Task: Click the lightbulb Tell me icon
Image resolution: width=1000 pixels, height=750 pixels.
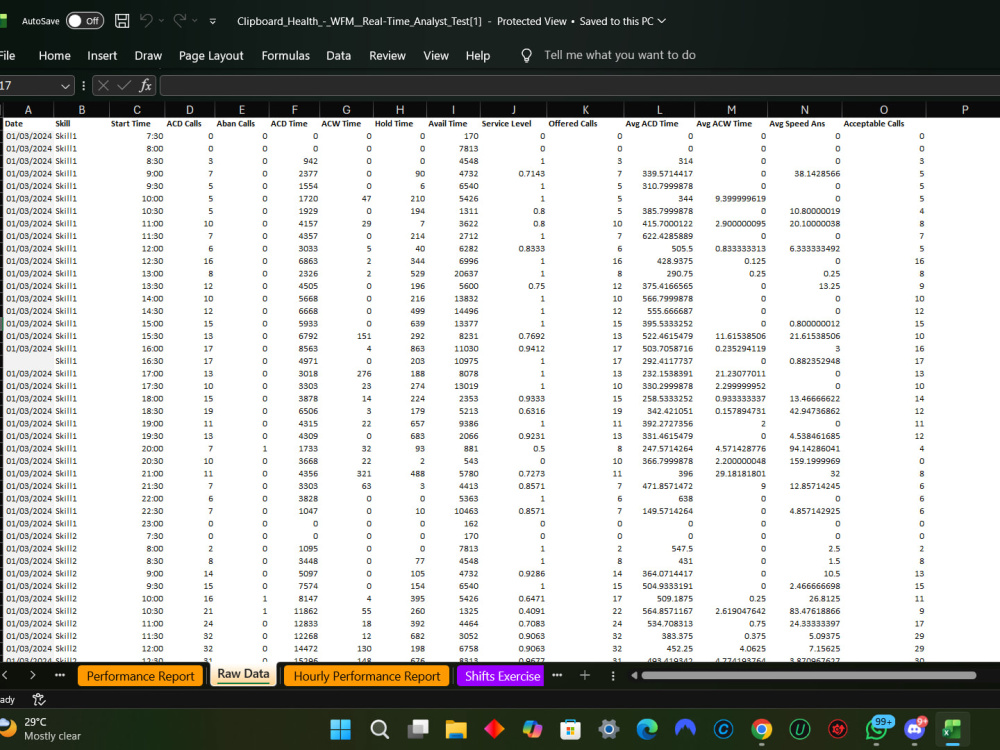Action: pos(526,55)
